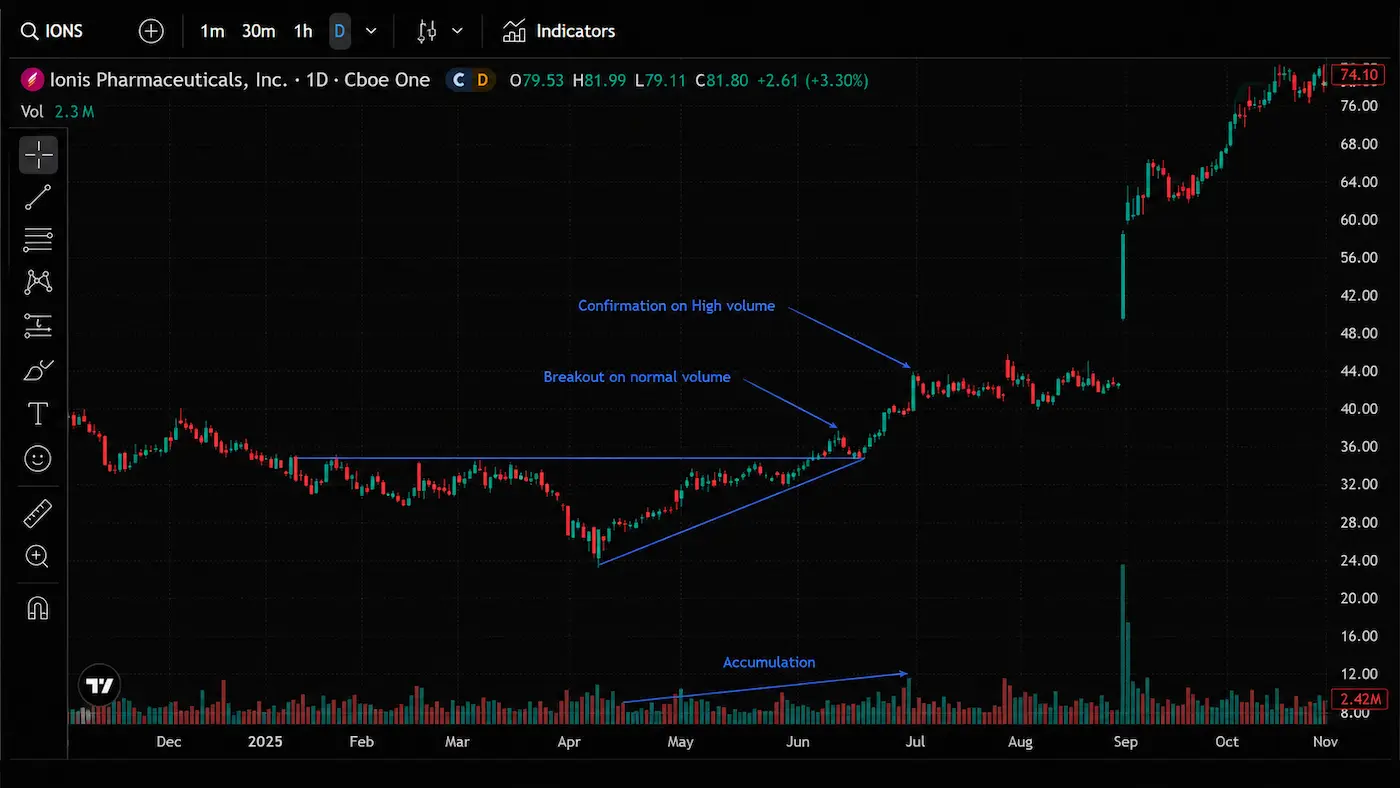Click the 2.42M volume label

[1360, 698]
